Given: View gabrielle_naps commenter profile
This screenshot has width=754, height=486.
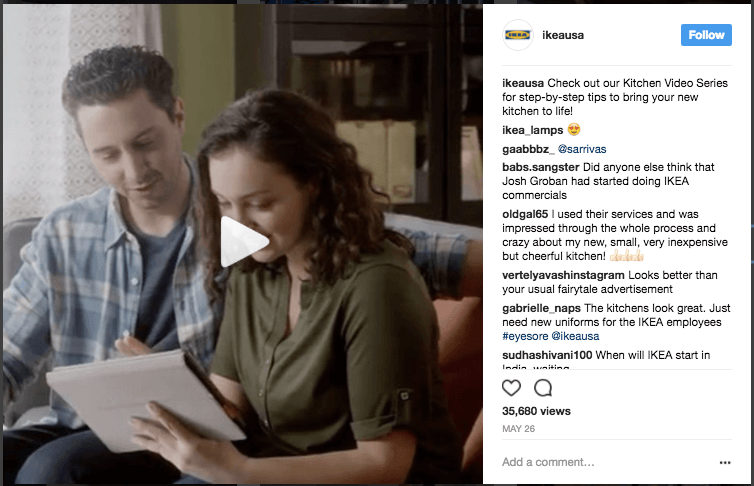Looking at the screenshot, I should pyautogui.click(x=541, y=308).
